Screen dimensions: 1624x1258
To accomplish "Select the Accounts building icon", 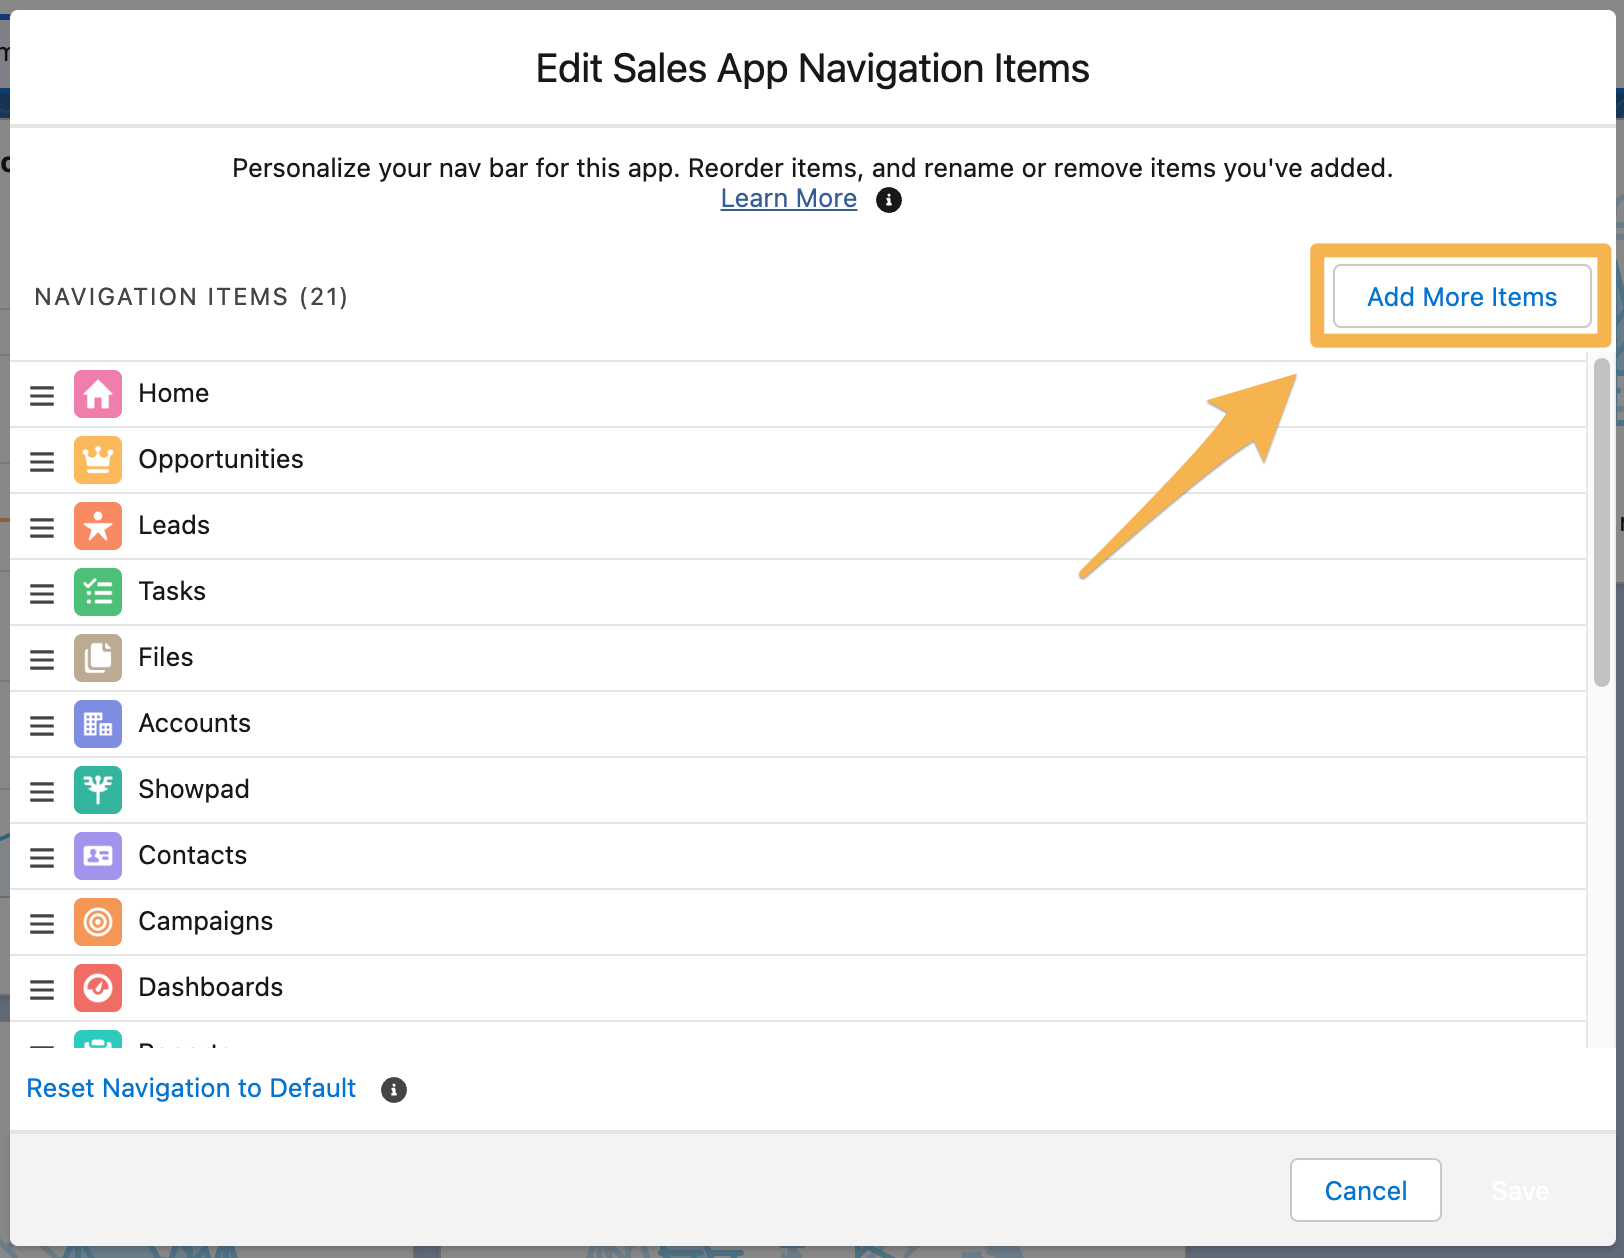I will click(x=97, y=723).
